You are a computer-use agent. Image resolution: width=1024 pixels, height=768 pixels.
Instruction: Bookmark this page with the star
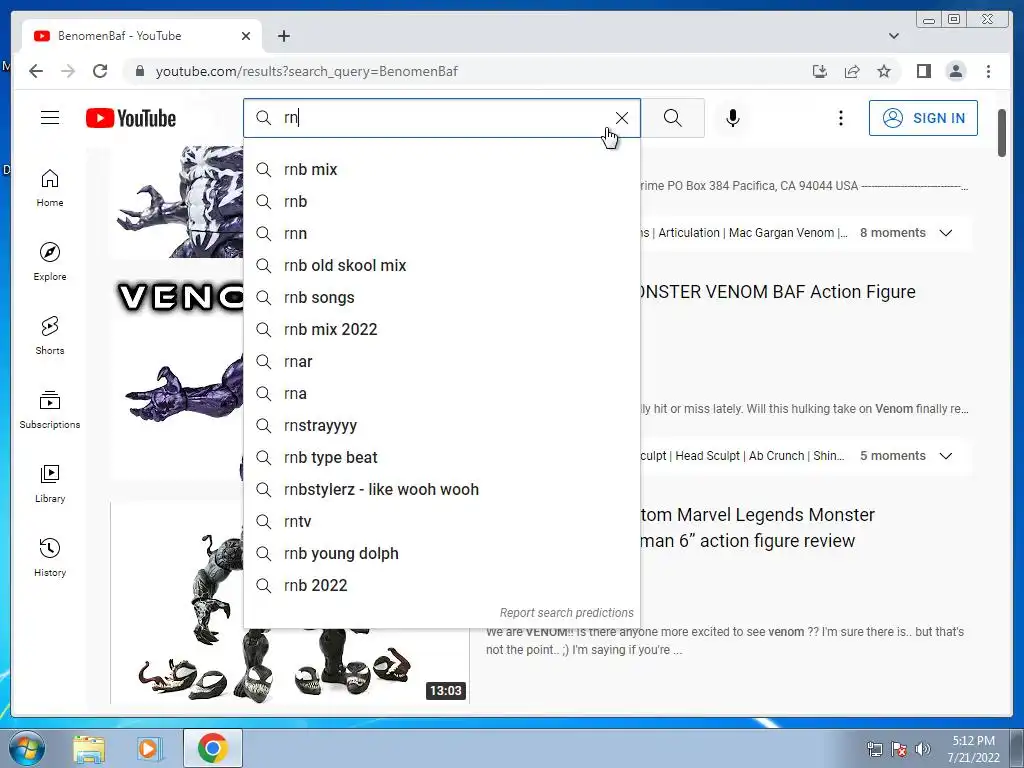[884, 71]
